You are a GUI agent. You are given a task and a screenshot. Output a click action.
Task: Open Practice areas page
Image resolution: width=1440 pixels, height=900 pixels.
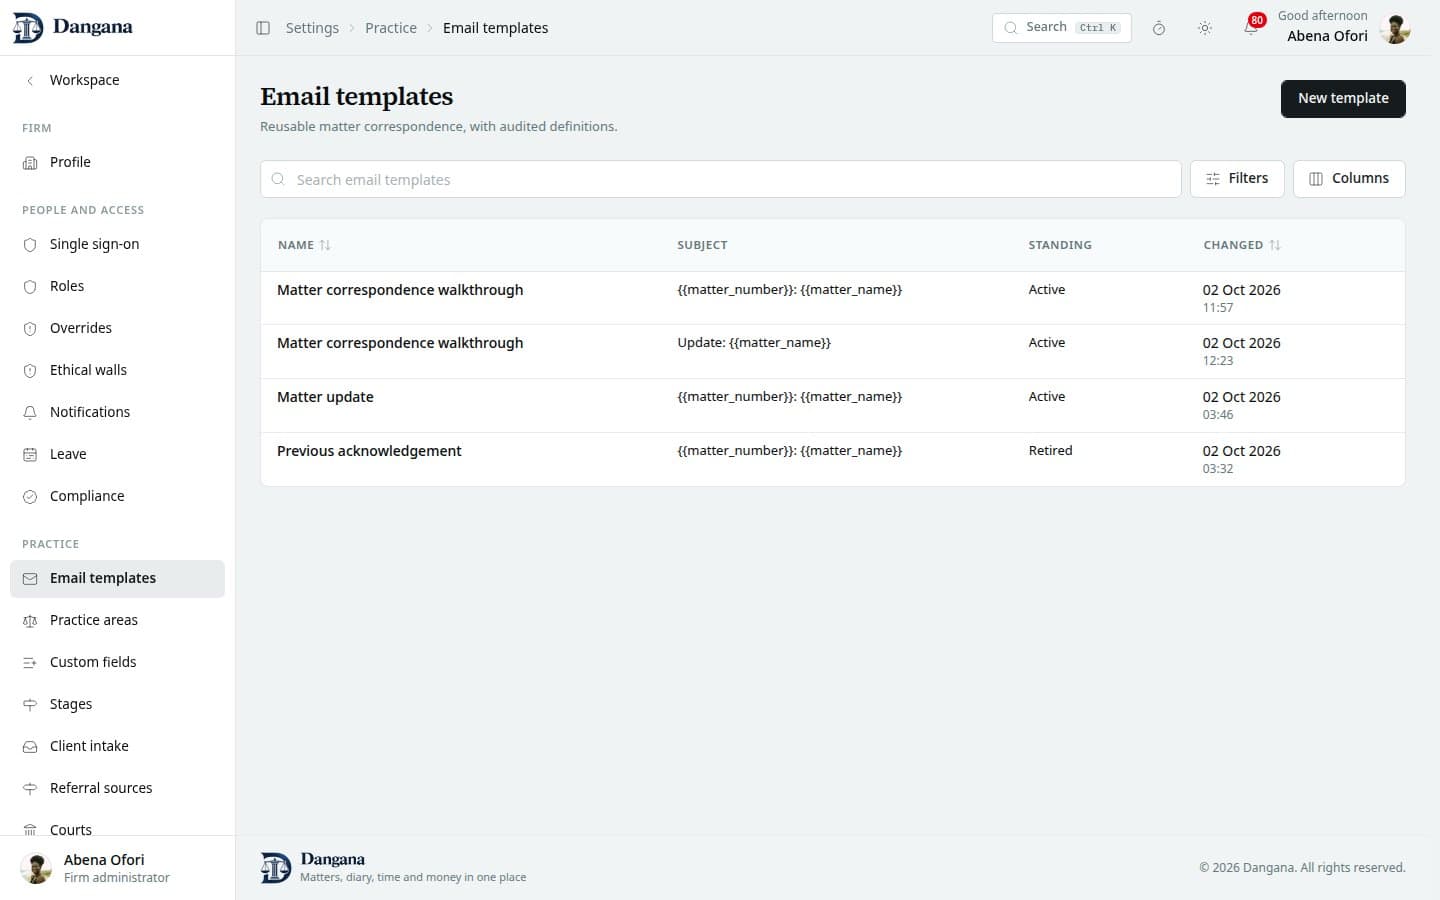click(x=117, y=620)
